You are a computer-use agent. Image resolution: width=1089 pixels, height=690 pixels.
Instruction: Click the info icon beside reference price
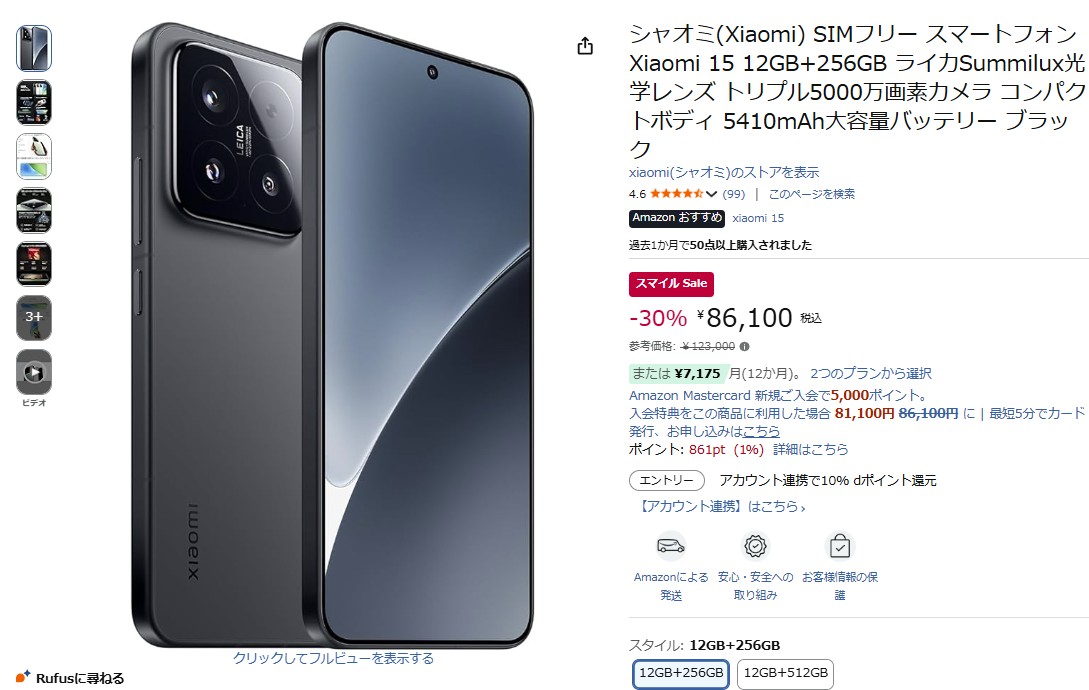[745, 346]
